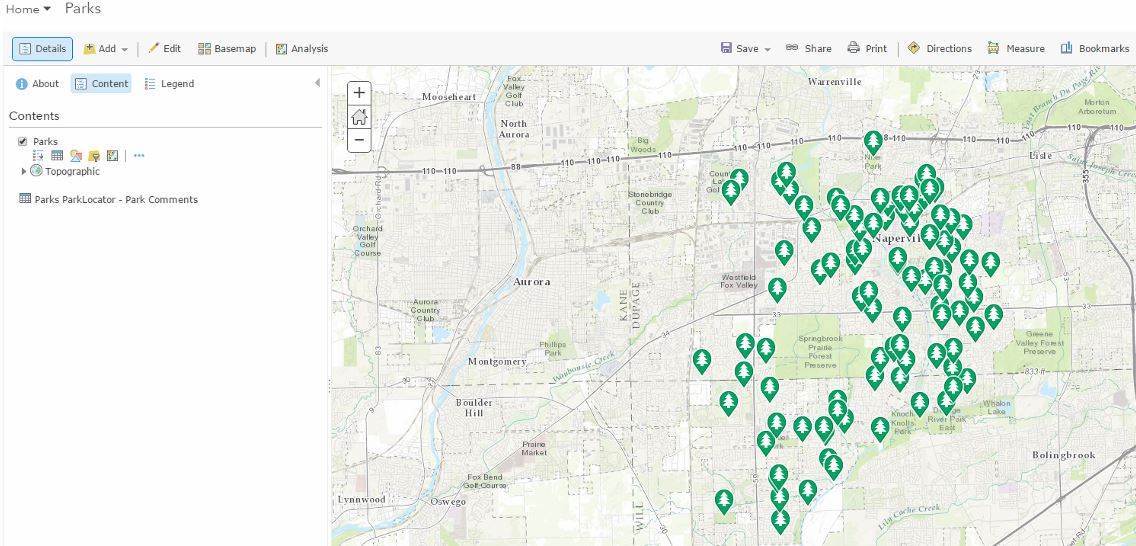The image size is (1136, 546).
Task: Click the Perform Analysis icon under Parks
Action: (x=112, y=155)
